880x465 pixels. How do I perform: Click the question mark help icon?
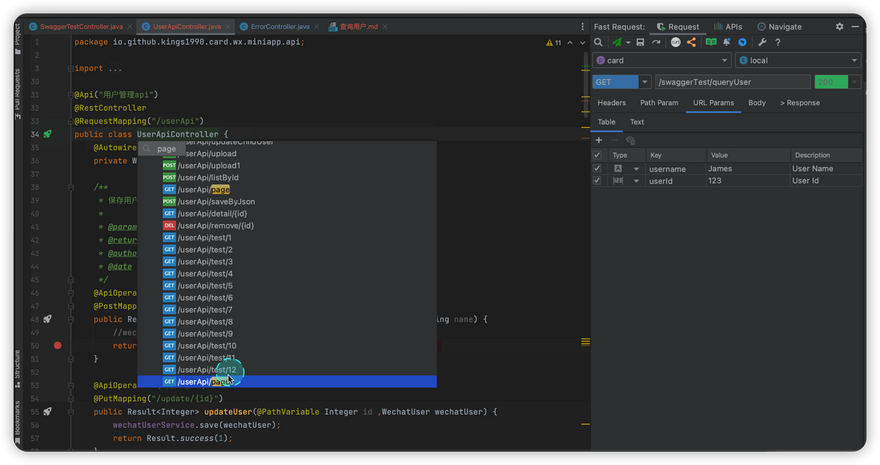point(778,43)
